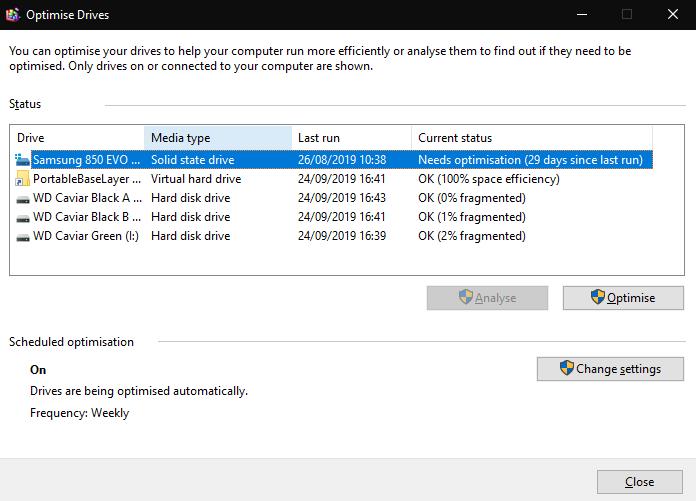The height and width of the screenshot is (501, 696).
Task: Click the PortableBaseLayer drive icon
Action: pos(22,179)
